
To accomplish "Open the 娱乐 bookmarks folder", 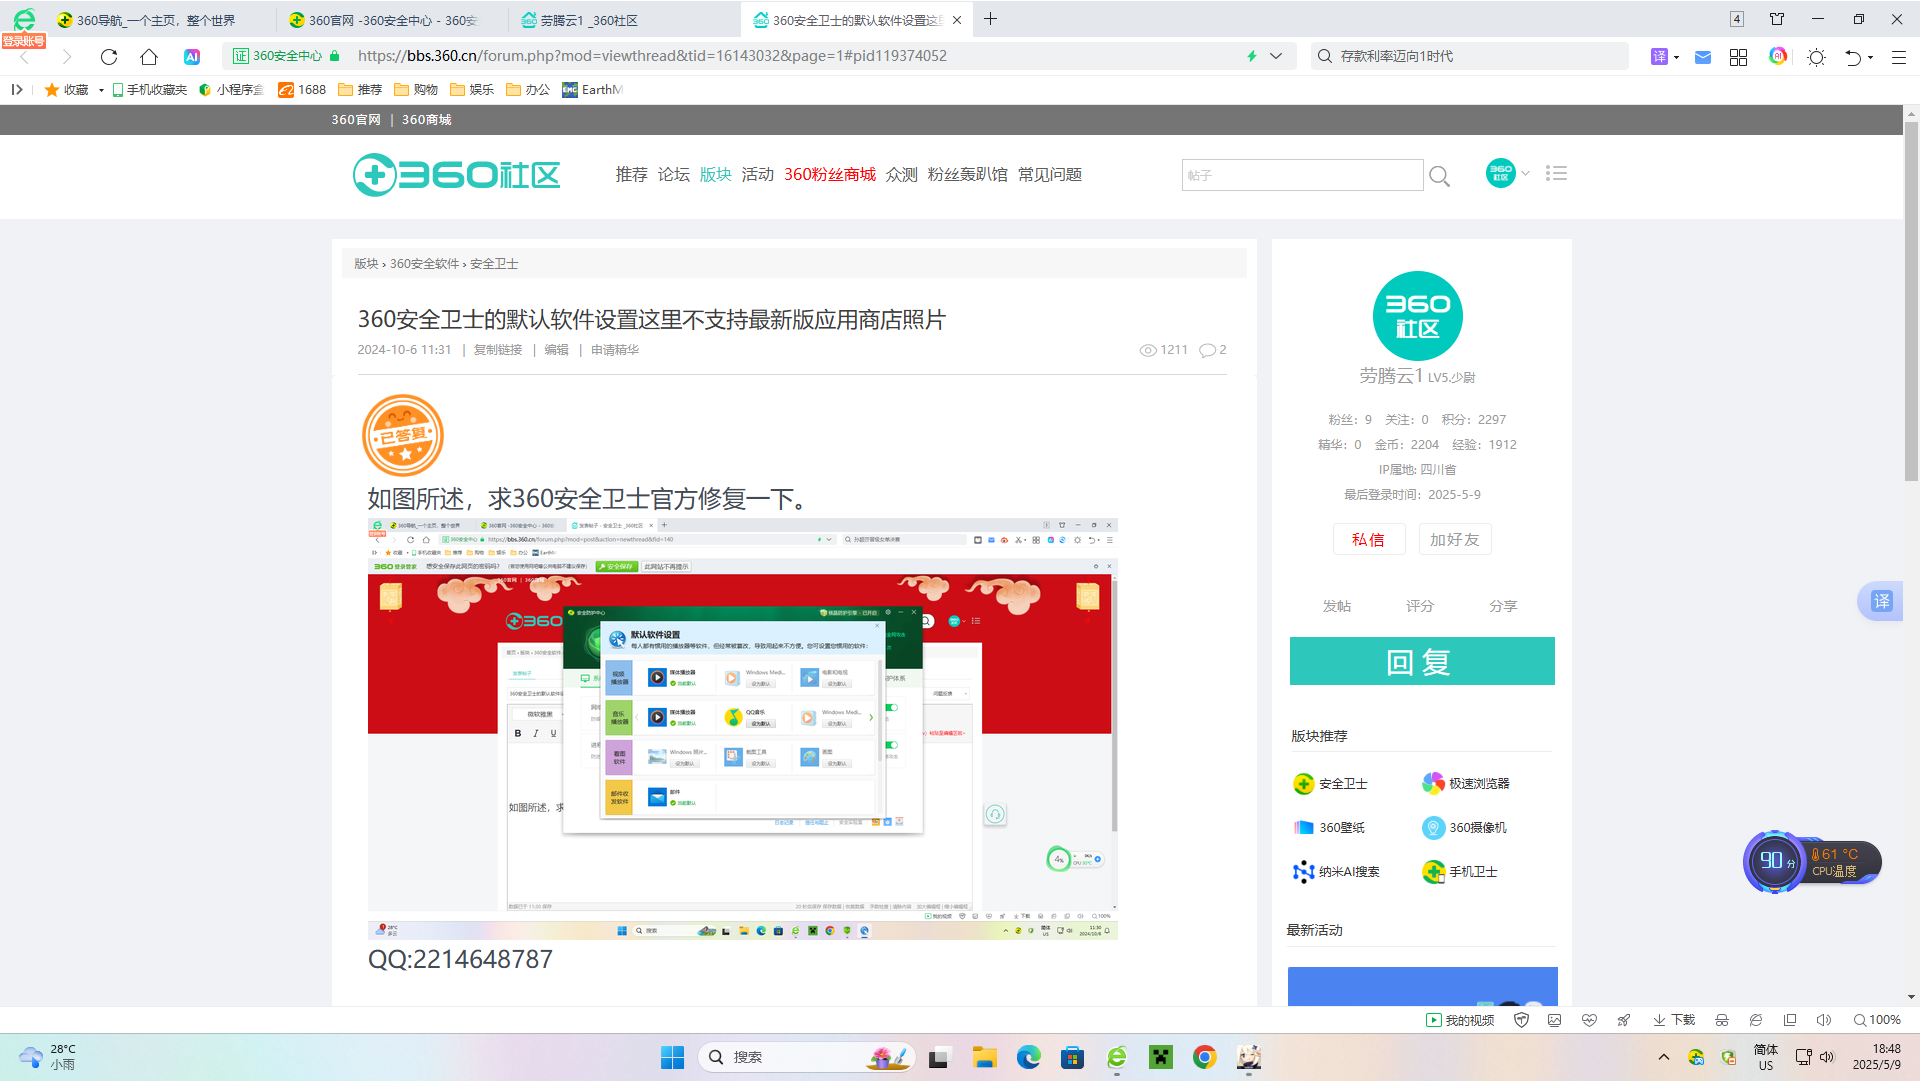I will tap(472, 90).
